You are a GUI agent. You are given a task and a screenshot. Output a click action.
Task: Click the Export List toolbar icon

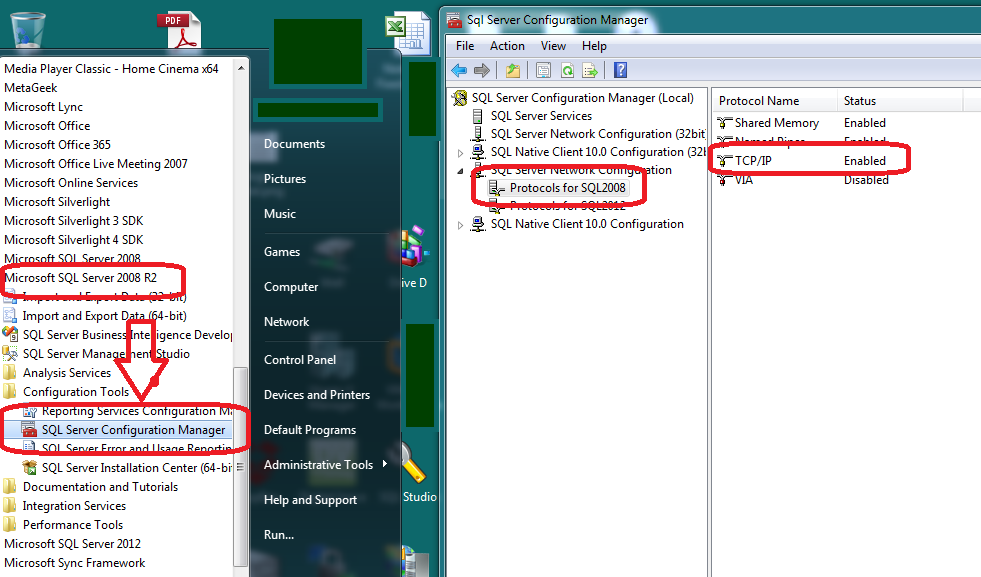(590, 71)
